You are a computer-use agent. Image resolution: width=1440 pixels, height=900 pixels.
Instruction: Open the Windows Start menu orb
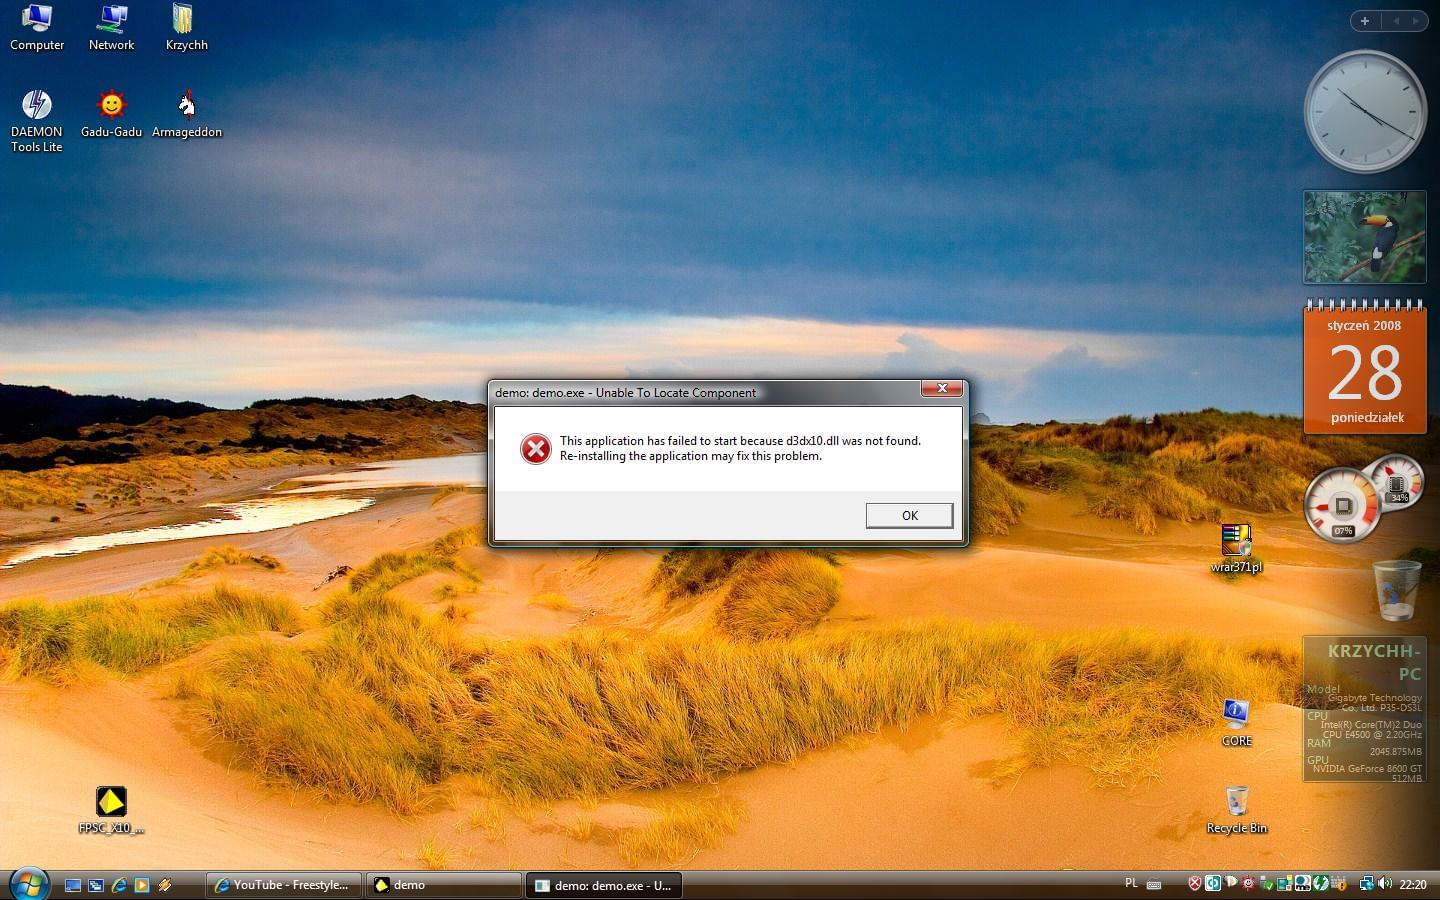29,884
